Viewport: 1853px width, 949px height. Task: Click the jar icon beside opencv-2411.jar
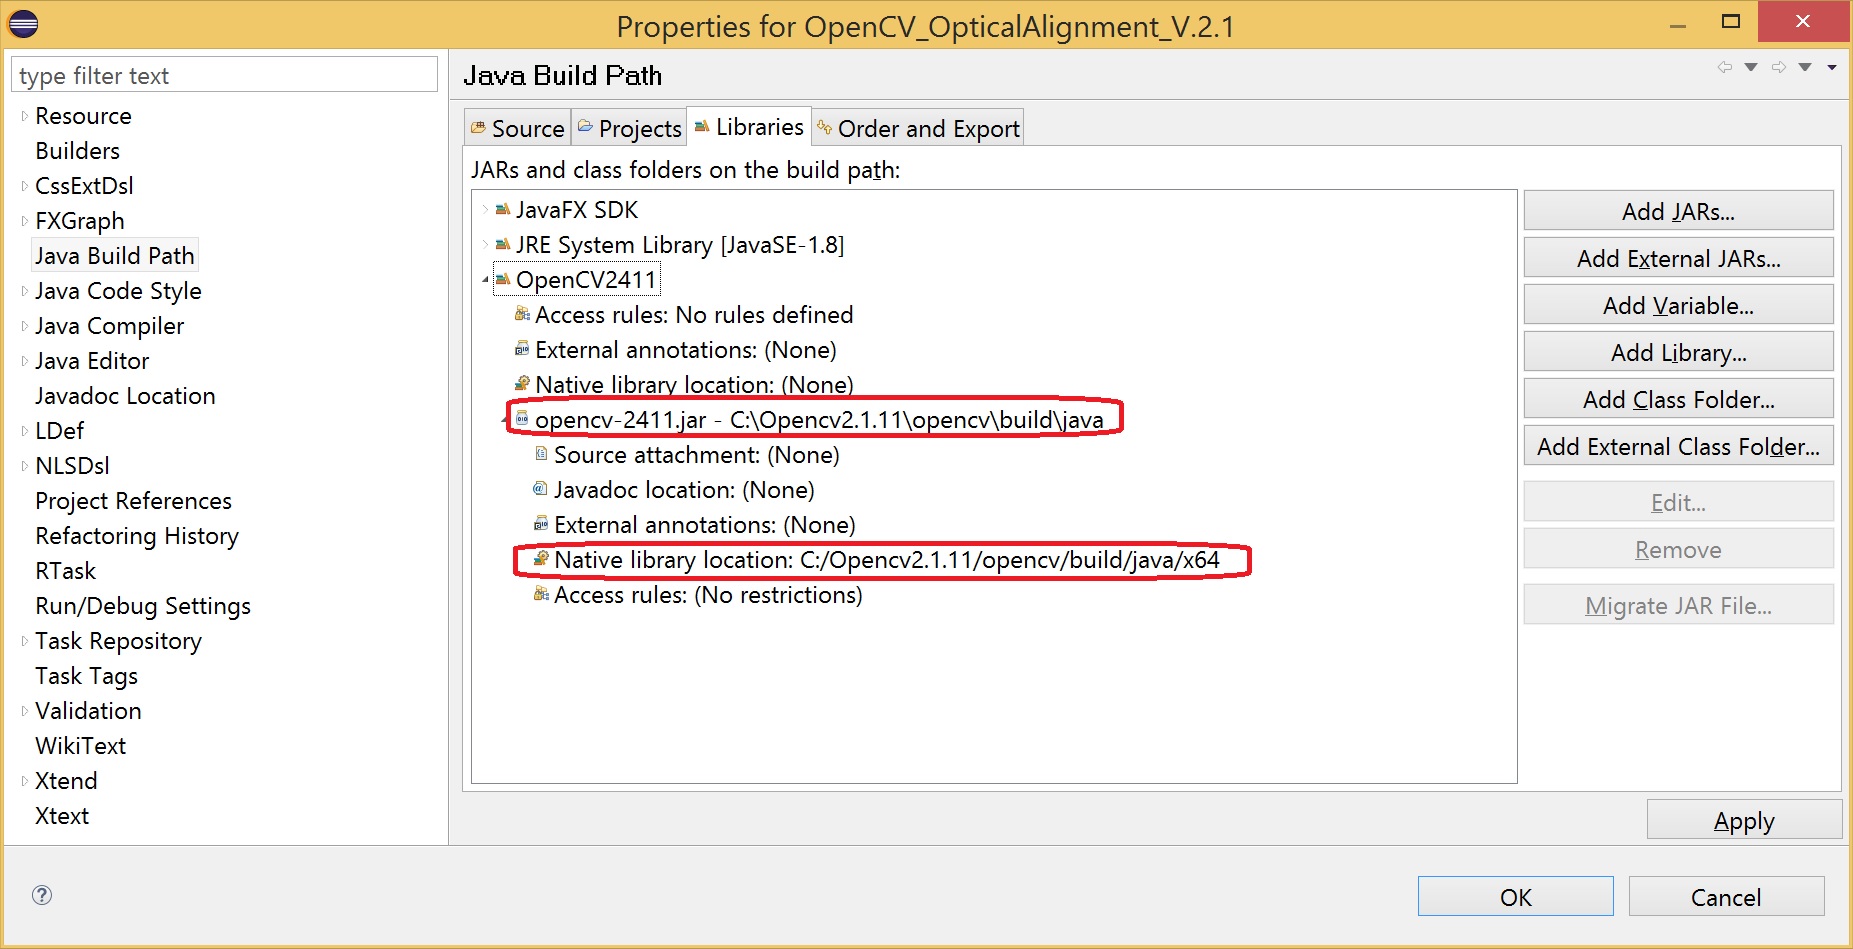521,418
